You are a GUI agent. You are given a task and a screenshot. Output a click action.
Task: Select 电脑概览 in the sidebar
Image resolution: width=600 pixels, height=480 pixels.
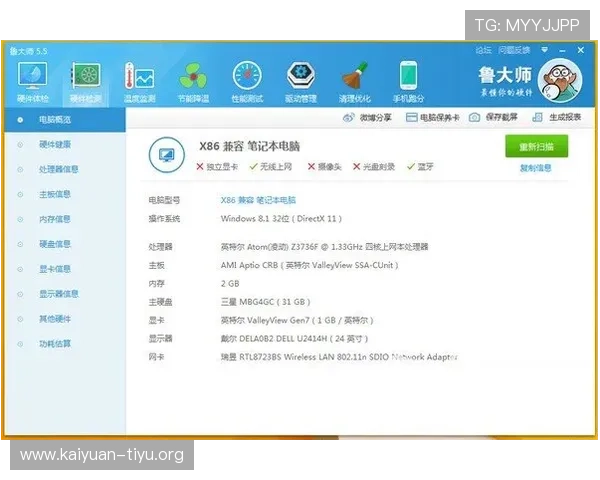(65, 120)
